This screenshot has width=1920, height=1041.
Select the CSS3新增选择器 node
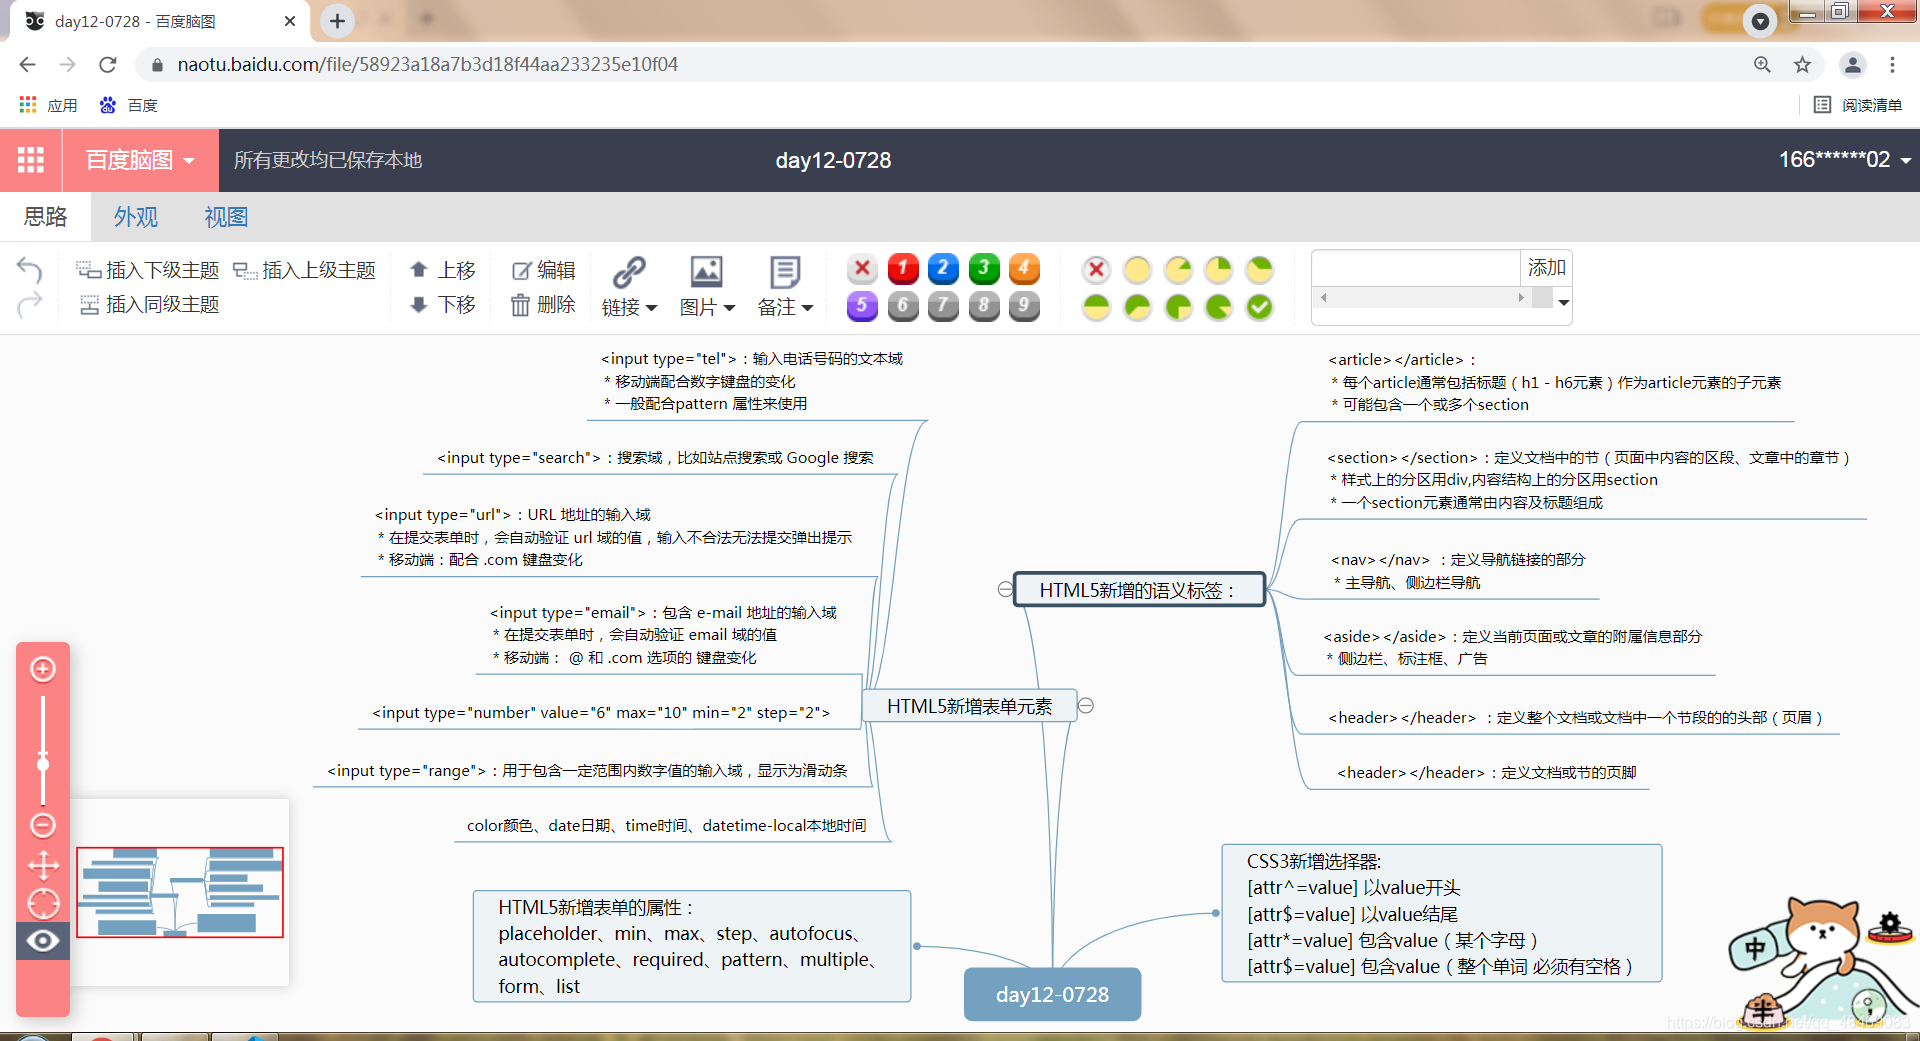1441,913
